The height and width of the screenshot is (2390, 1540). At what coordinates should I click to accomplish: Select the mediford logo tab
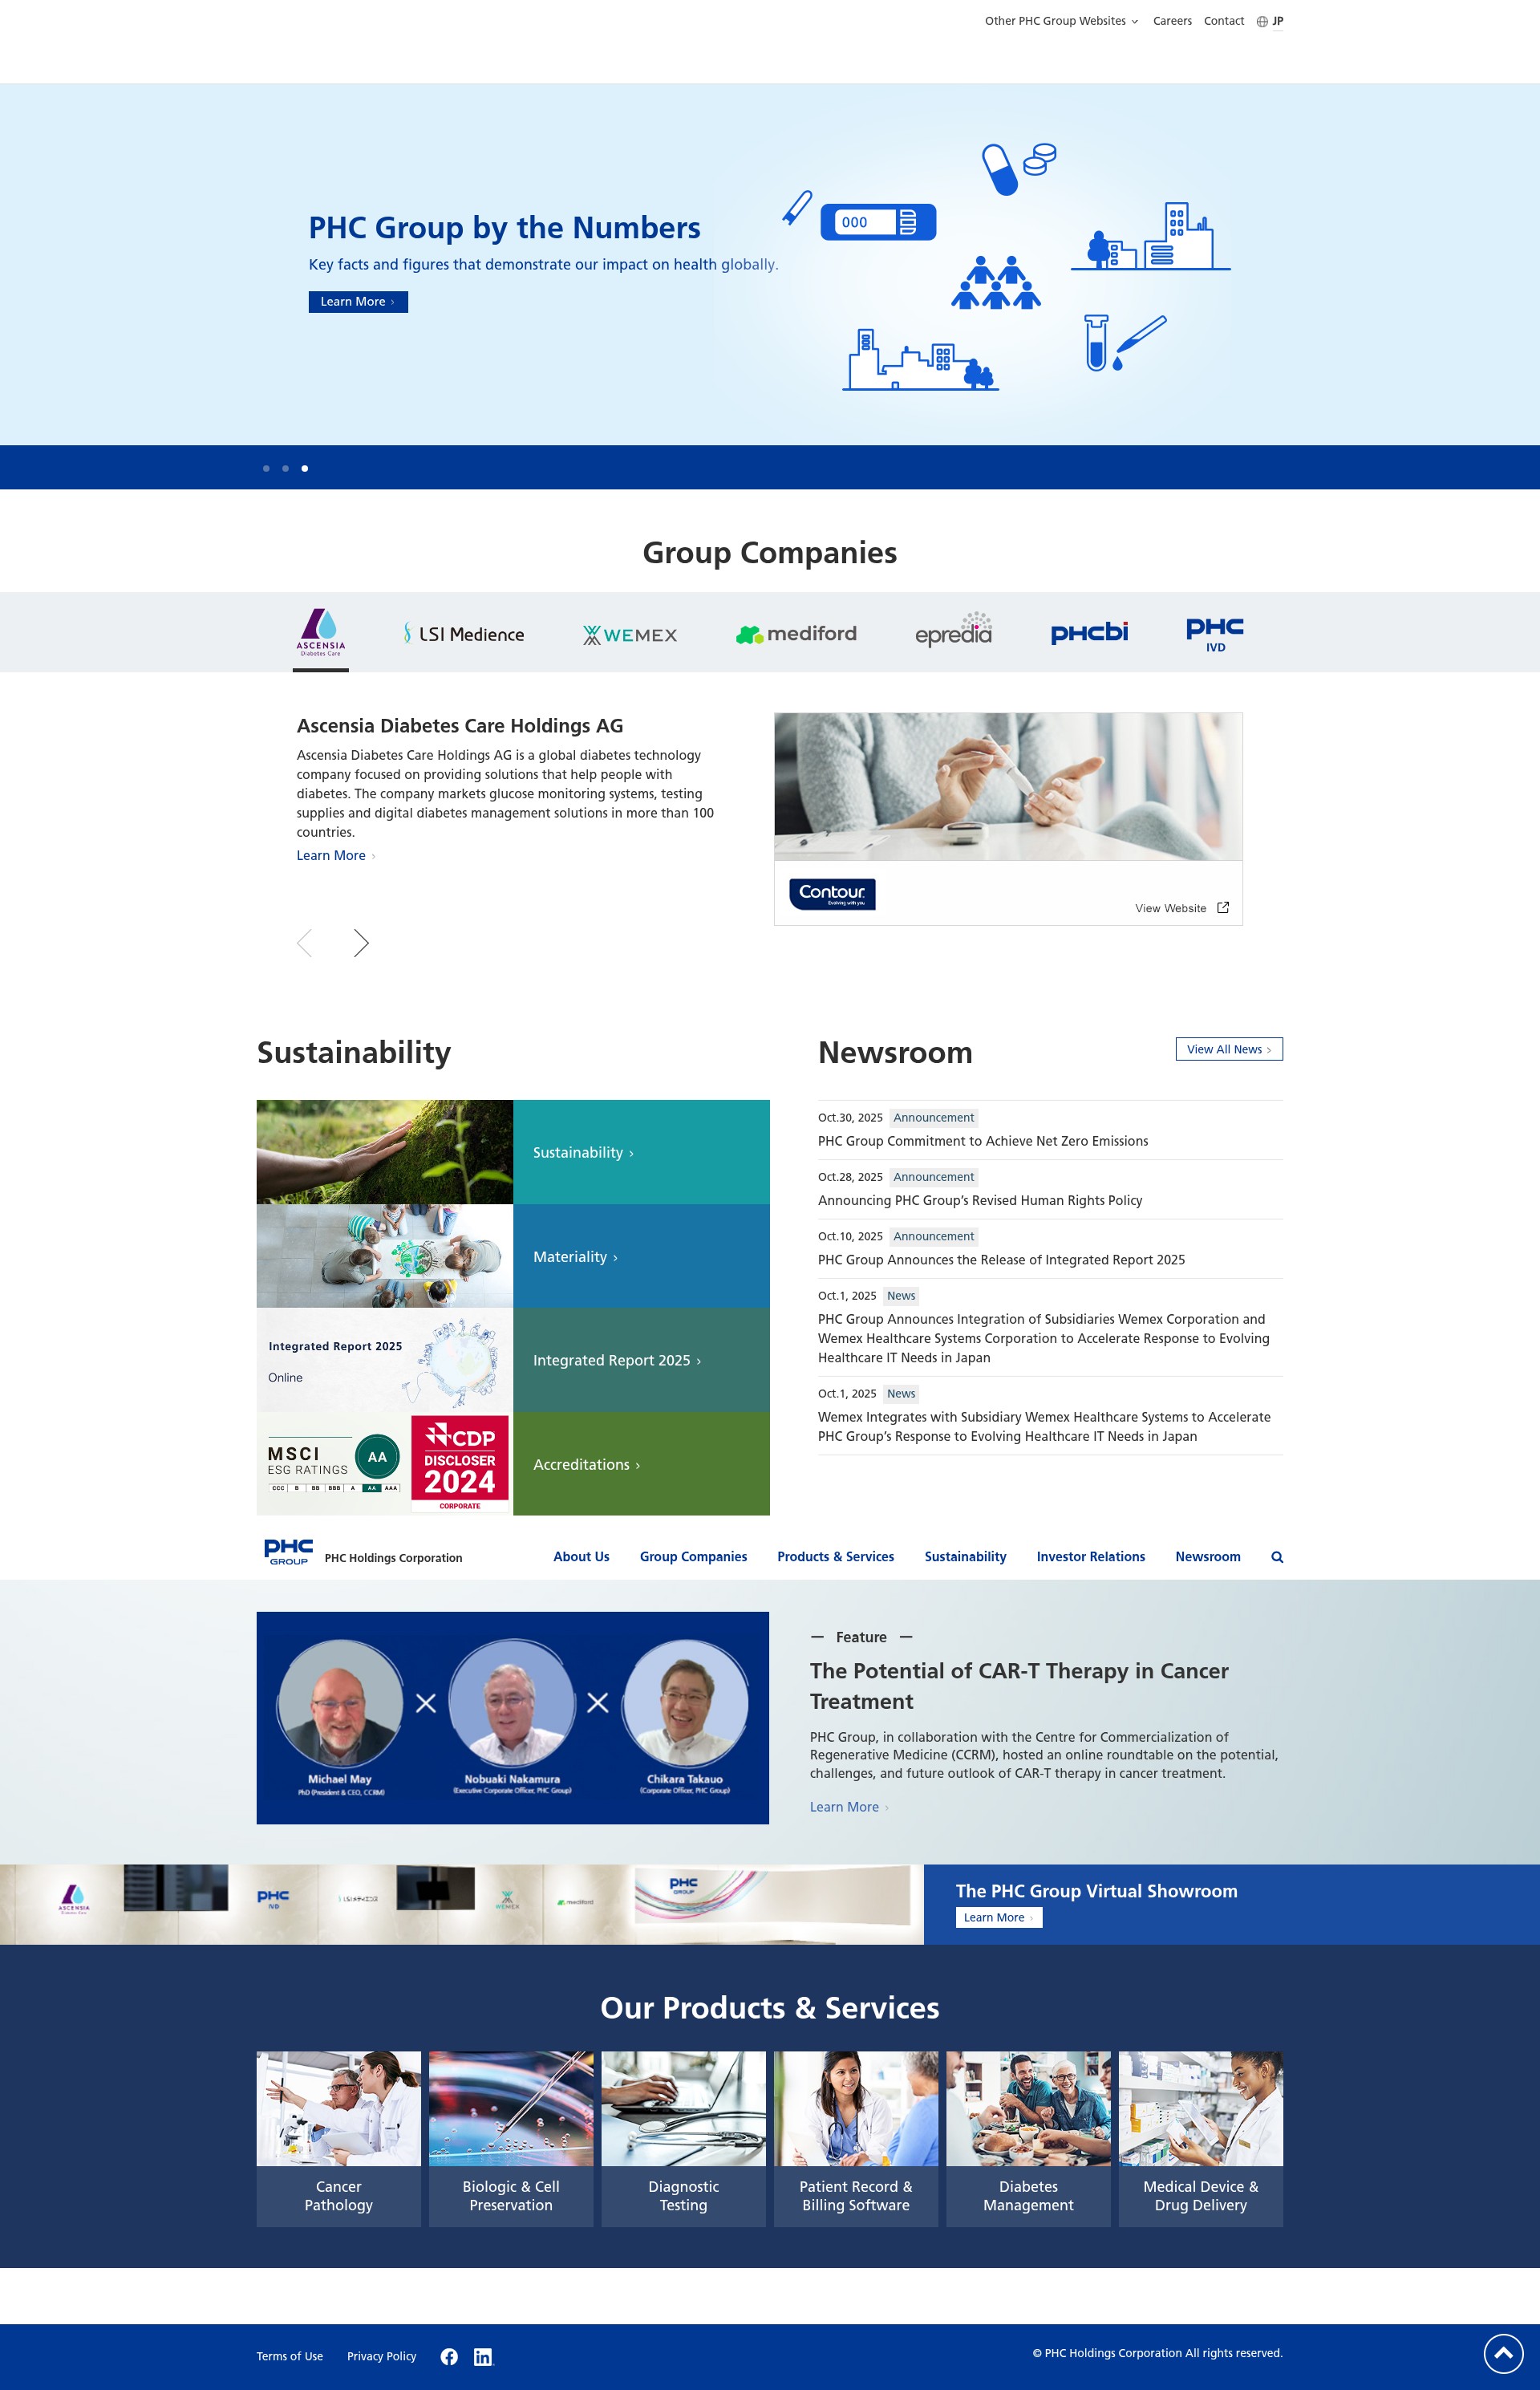[797, 634]
